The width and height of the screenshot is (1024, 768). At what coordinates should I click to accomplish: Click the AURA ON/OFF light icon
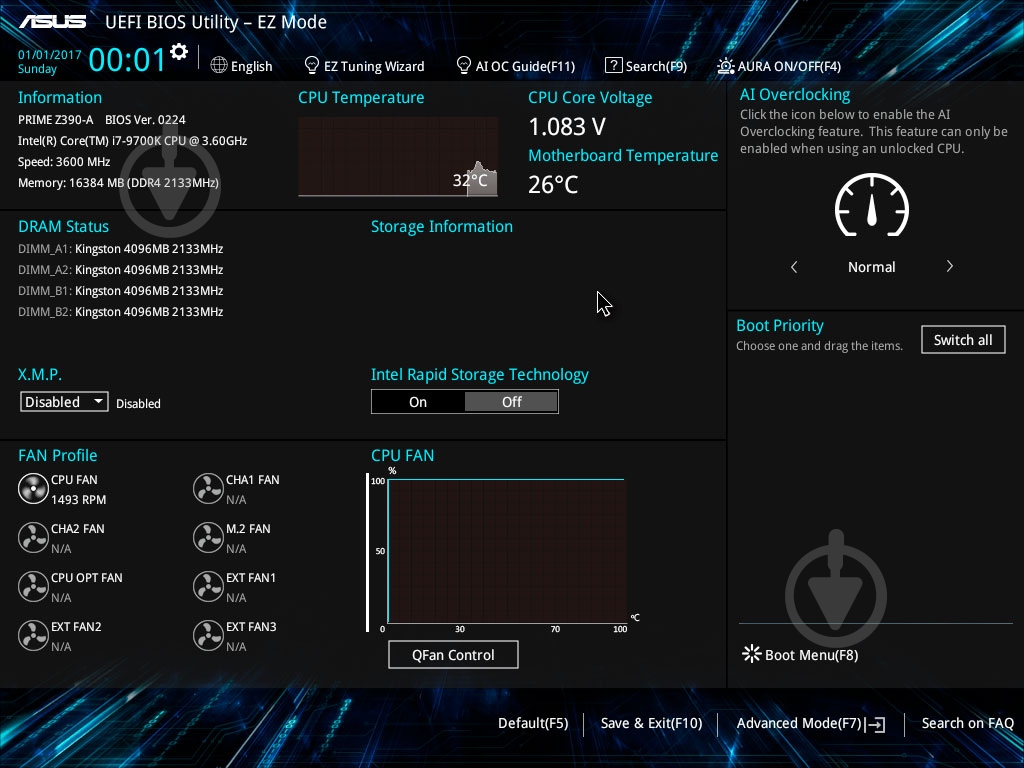point(726,66)
